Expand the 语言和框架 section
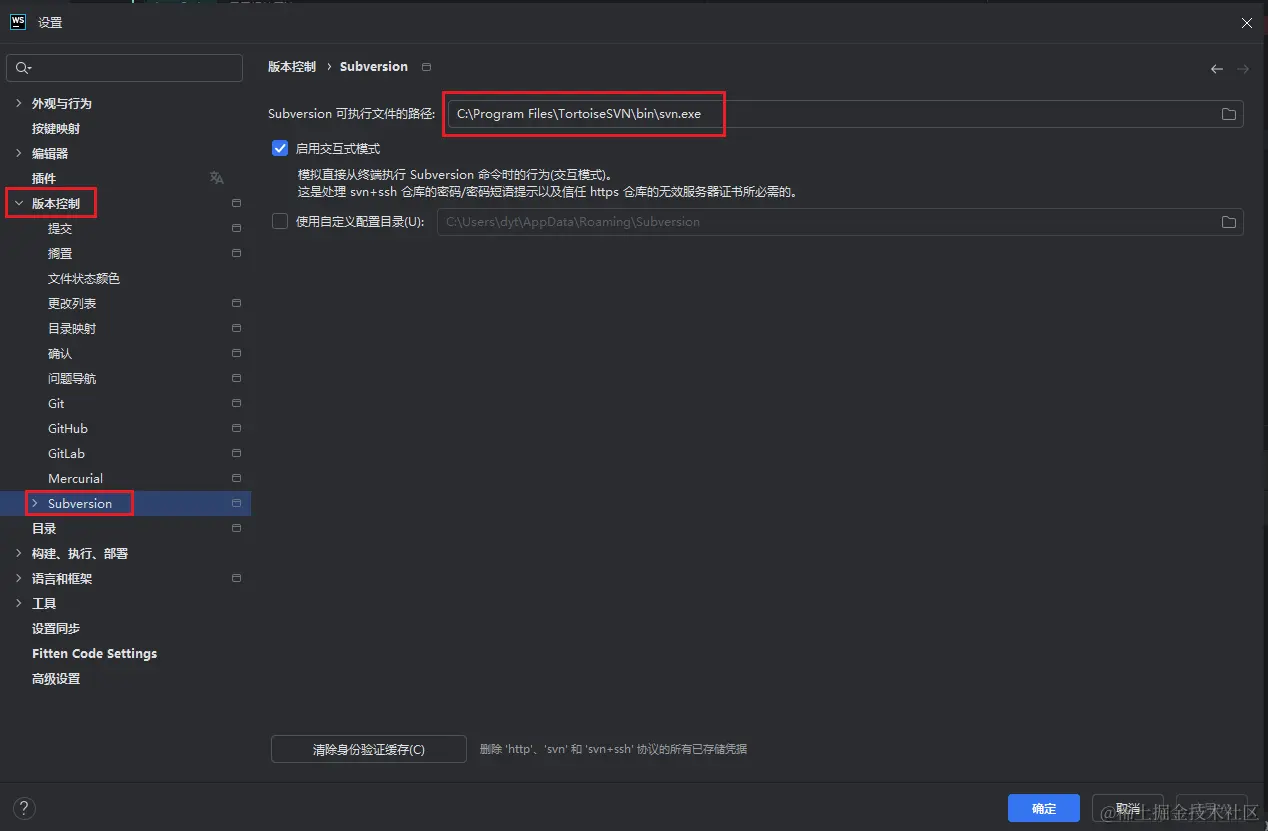This screenshot has height=831, width=1268. tap(18, 578)
